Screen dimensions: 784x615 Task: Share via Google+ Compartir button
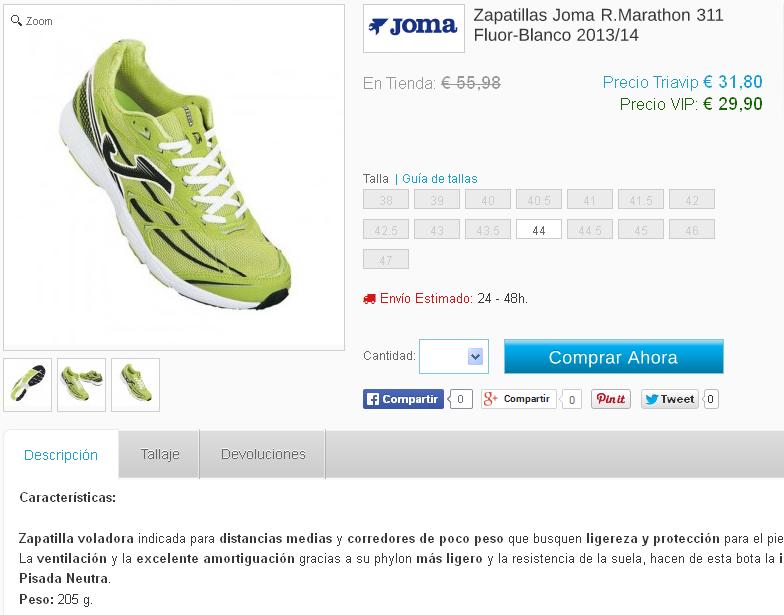pyautogui.click(x=518, y=399)
